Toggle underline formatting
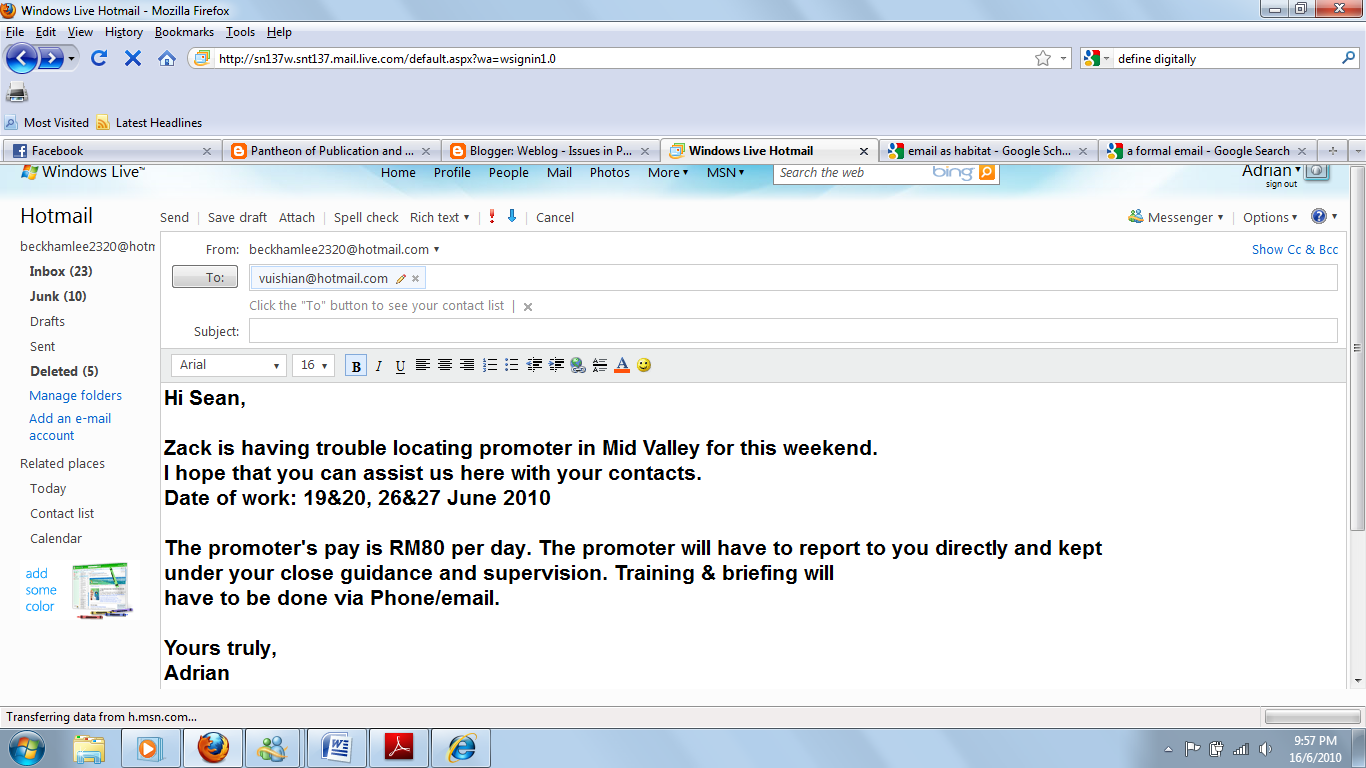 pyautogui.click(x=400, y=366)
